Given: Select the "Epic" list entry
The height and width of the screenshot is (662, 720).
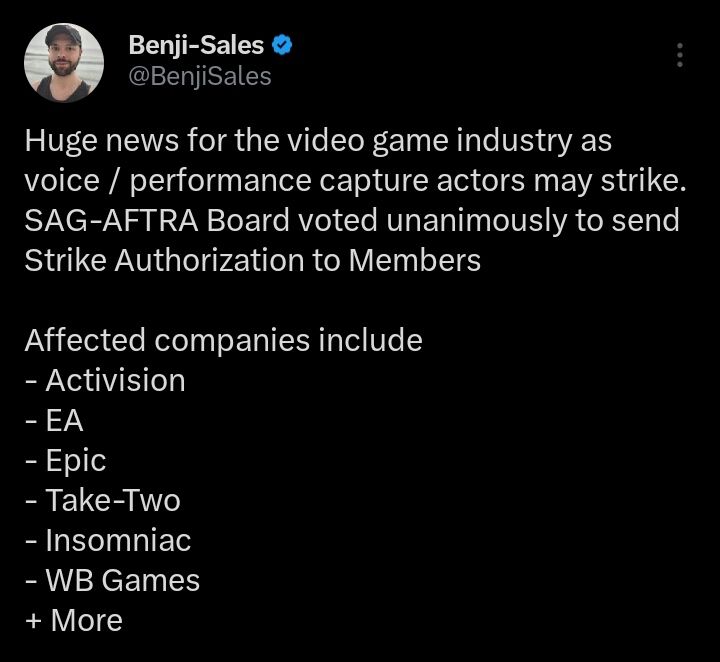Looking at the screenshot, I should tap(76, 460).
